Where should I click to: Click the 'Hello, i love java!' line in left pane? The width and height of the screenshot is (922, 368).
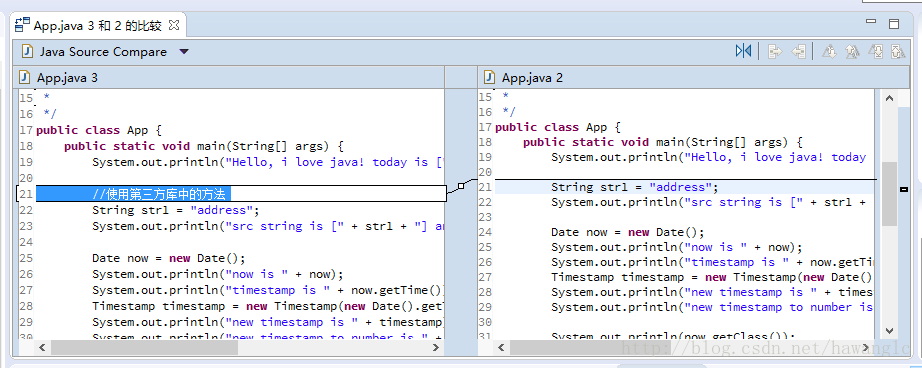[x=267, y=162]
